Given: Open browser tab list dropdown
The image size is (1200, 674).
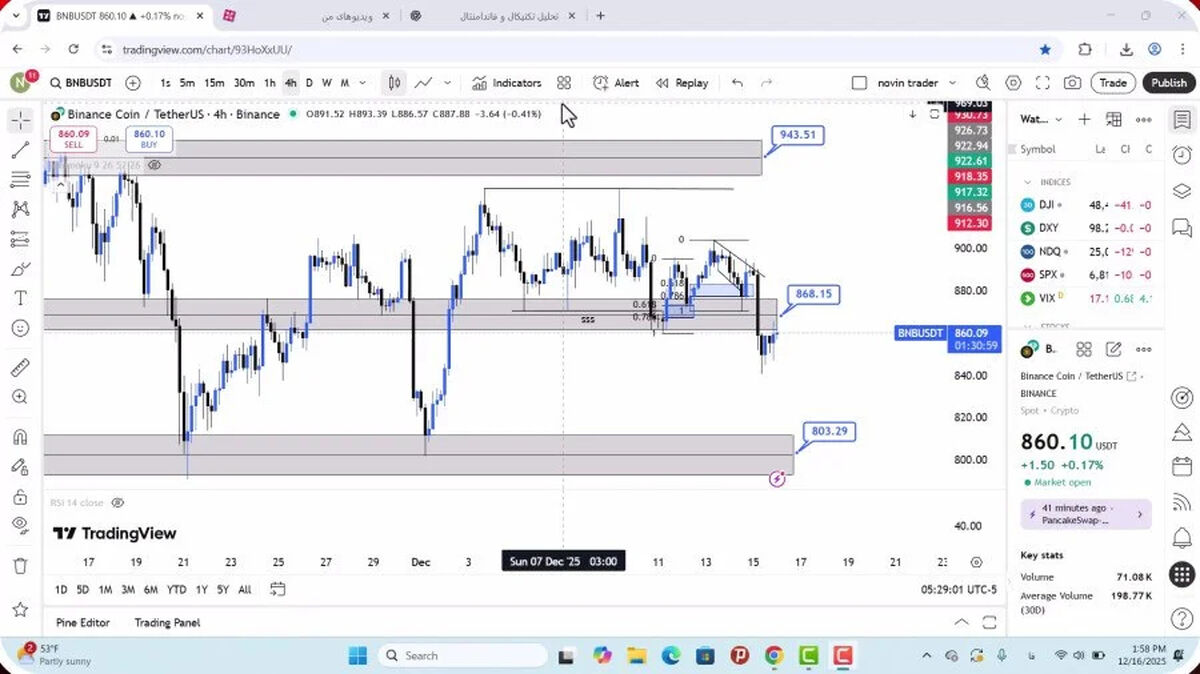Looking at the screenshot, I should pos(15,16).
